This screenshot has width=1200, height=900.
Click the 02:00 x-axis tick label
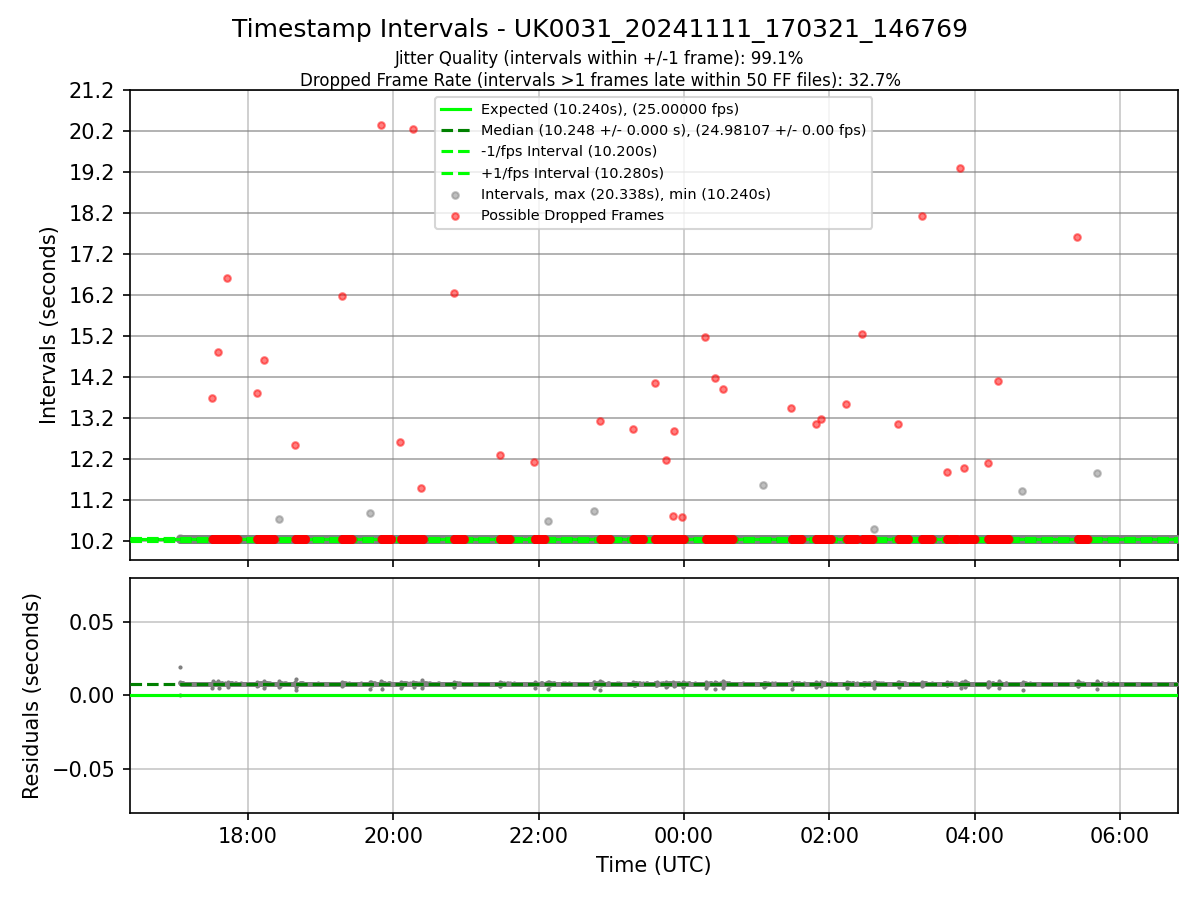coord(829,835)
